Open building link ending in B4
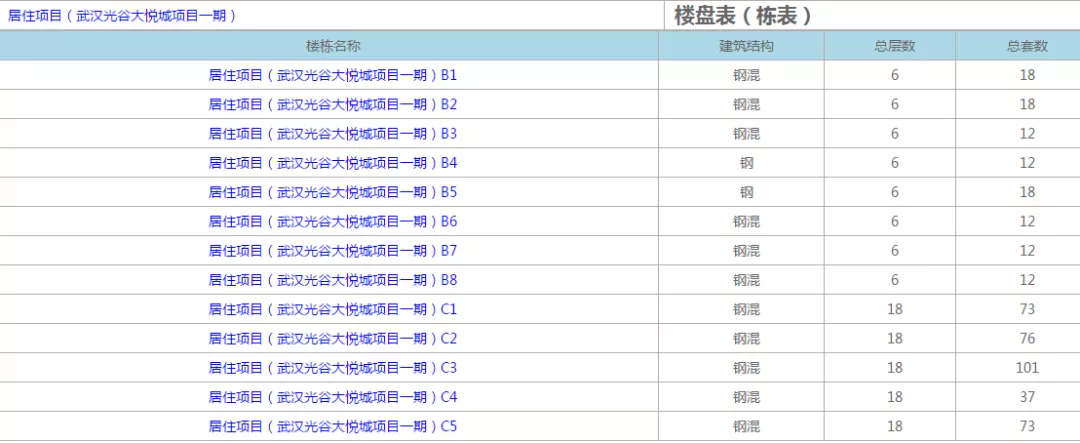 (333, 163)
